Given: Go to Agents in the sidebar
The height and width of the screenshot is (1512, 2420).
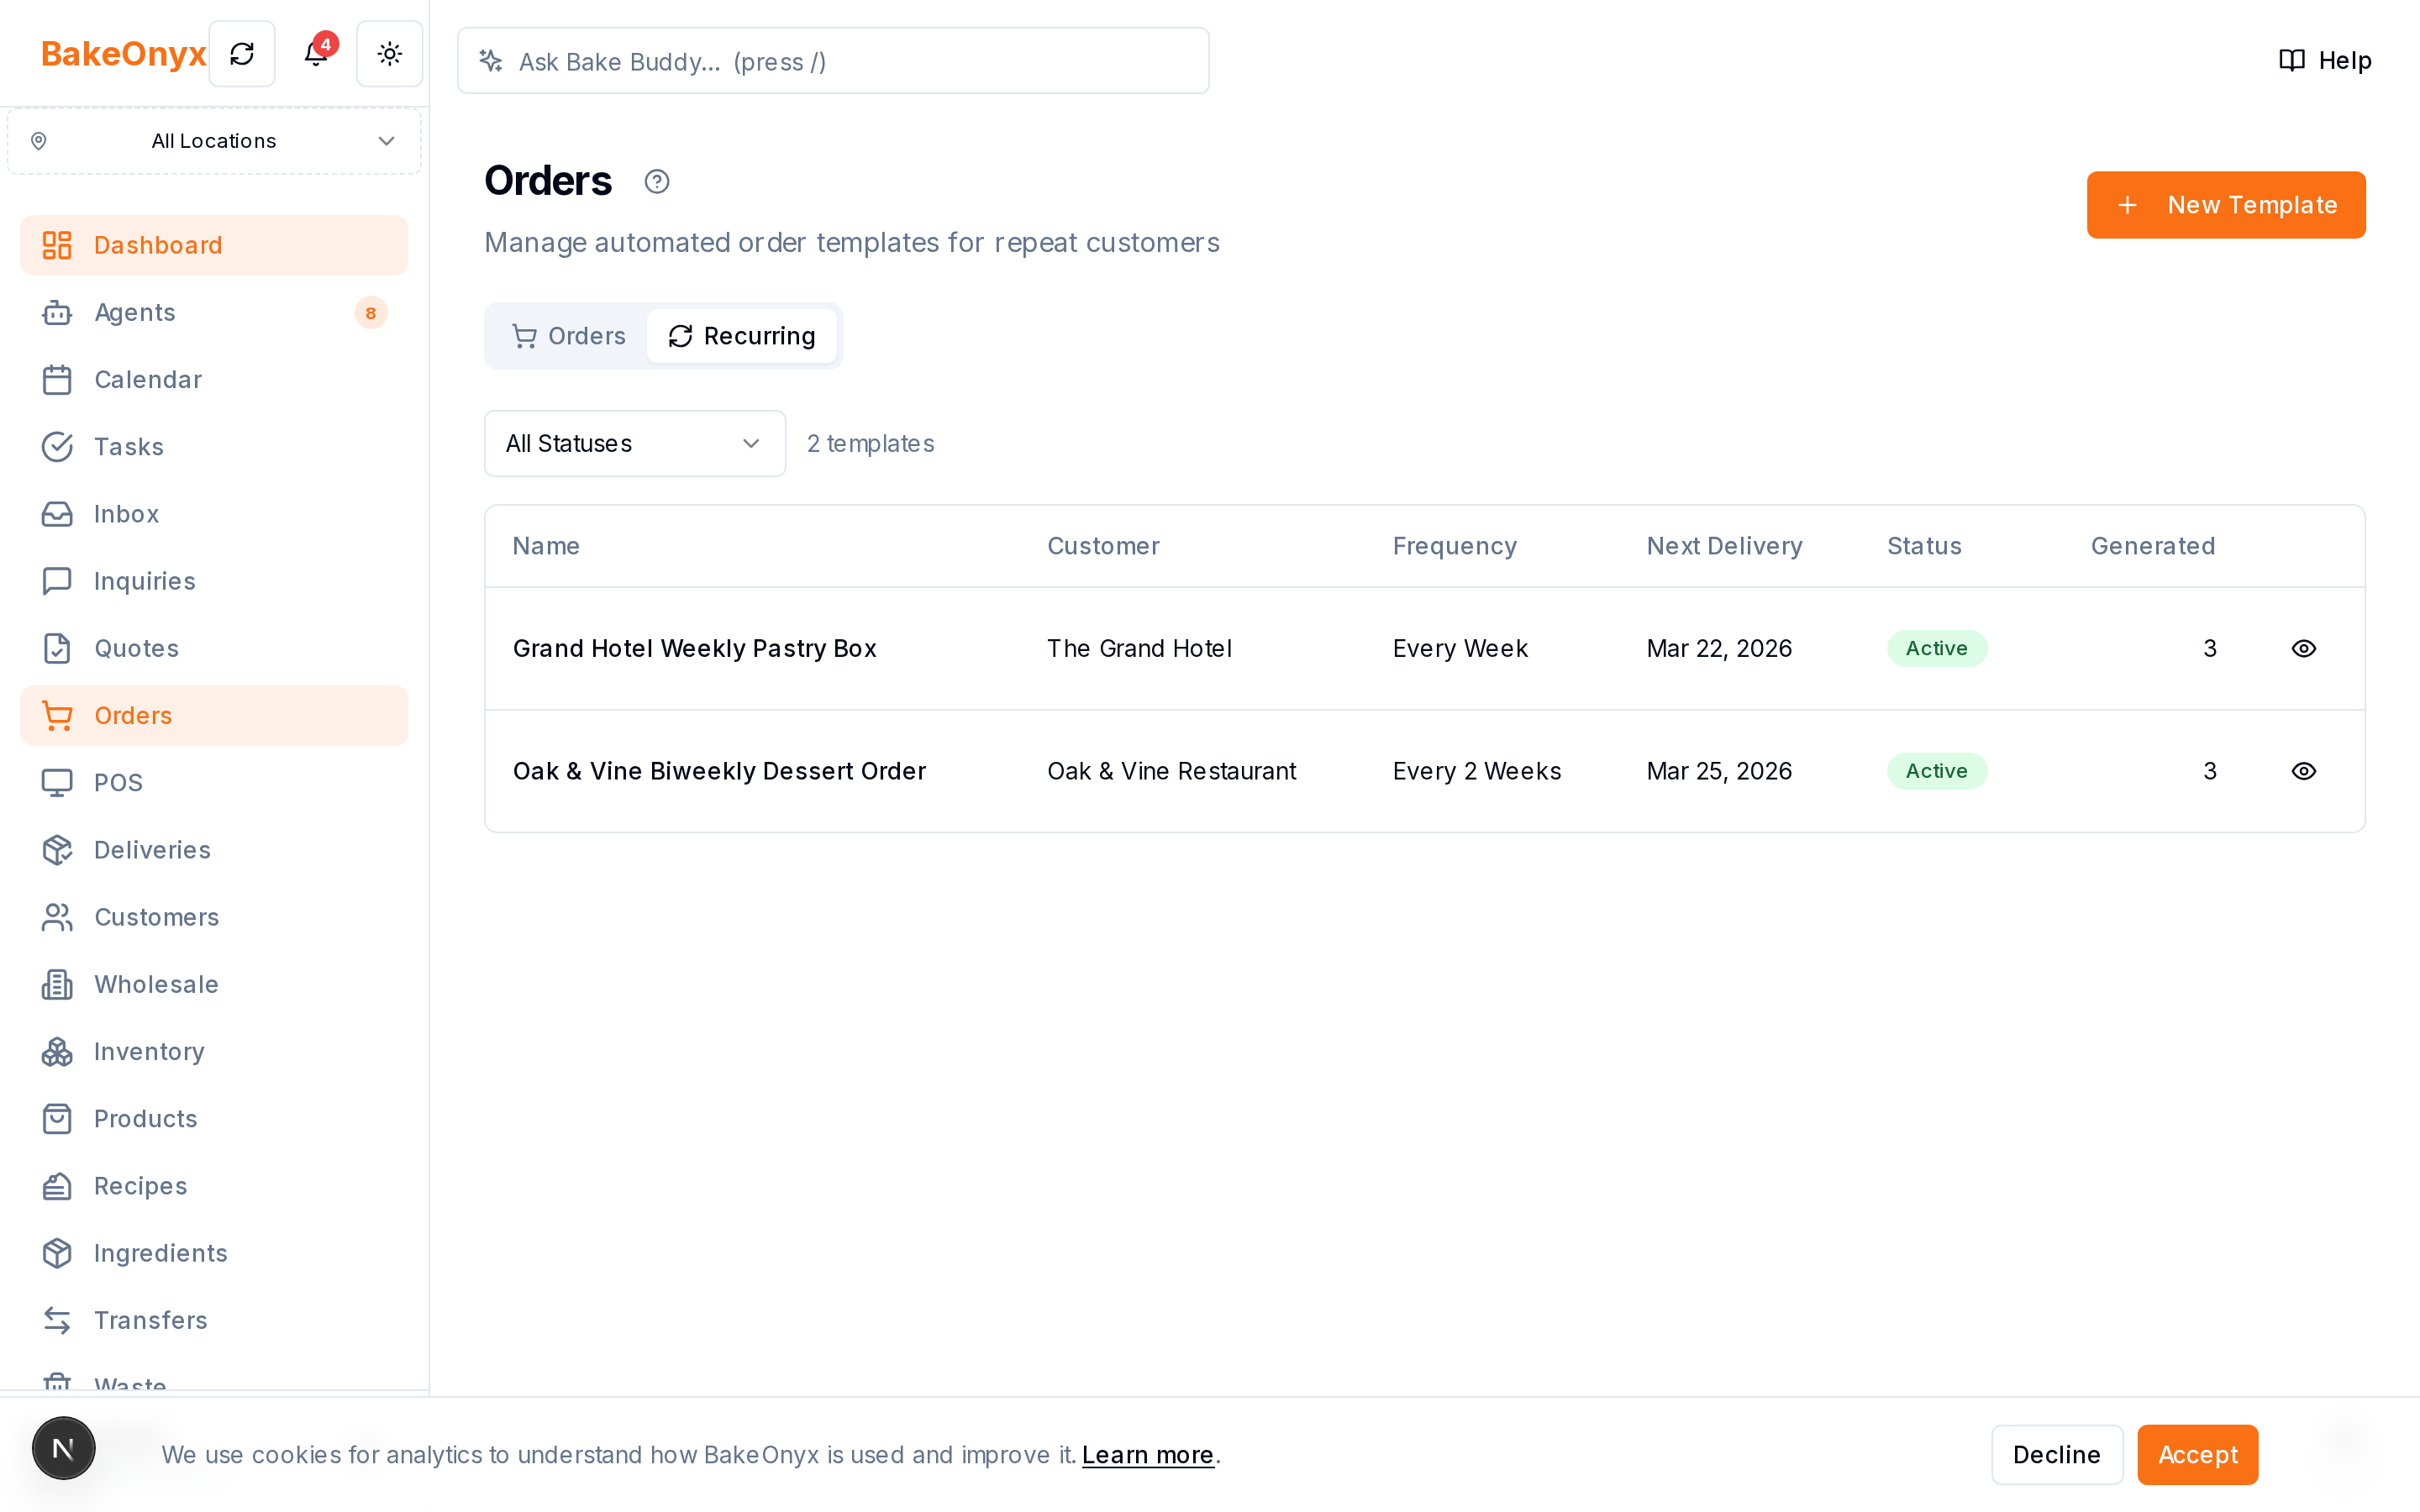Looking at the screenshot, I should pos(214,313).
